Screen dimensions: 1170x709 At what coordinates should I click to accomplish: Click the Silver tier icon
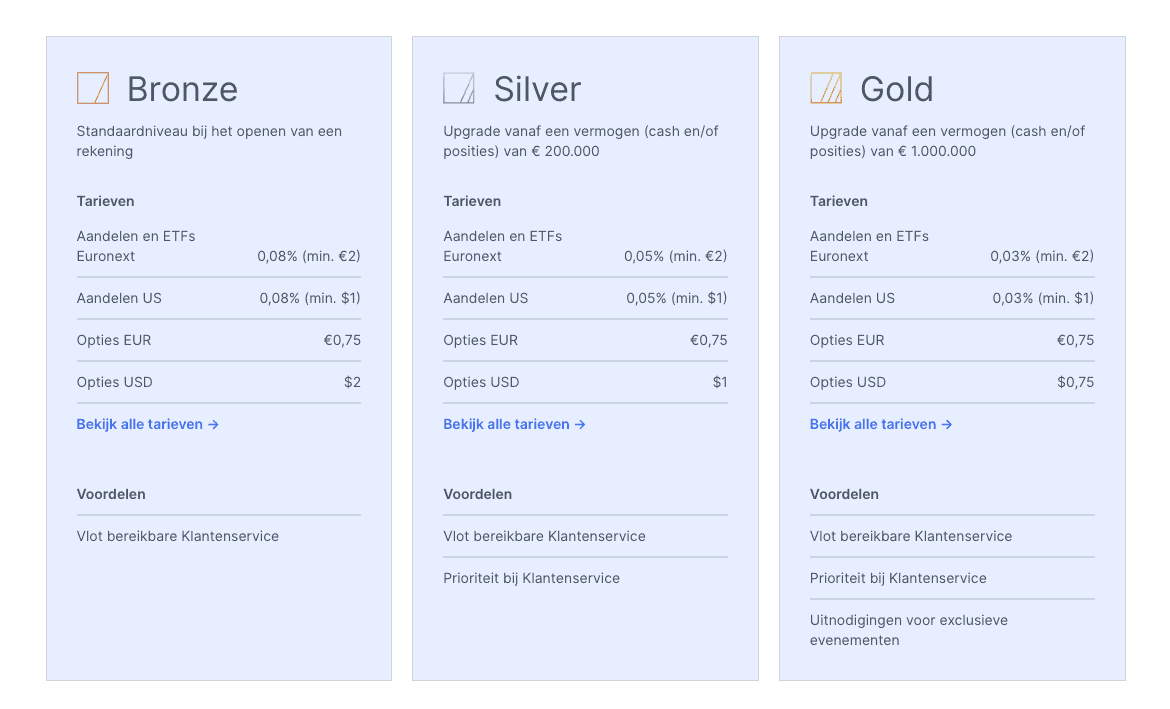459,88
